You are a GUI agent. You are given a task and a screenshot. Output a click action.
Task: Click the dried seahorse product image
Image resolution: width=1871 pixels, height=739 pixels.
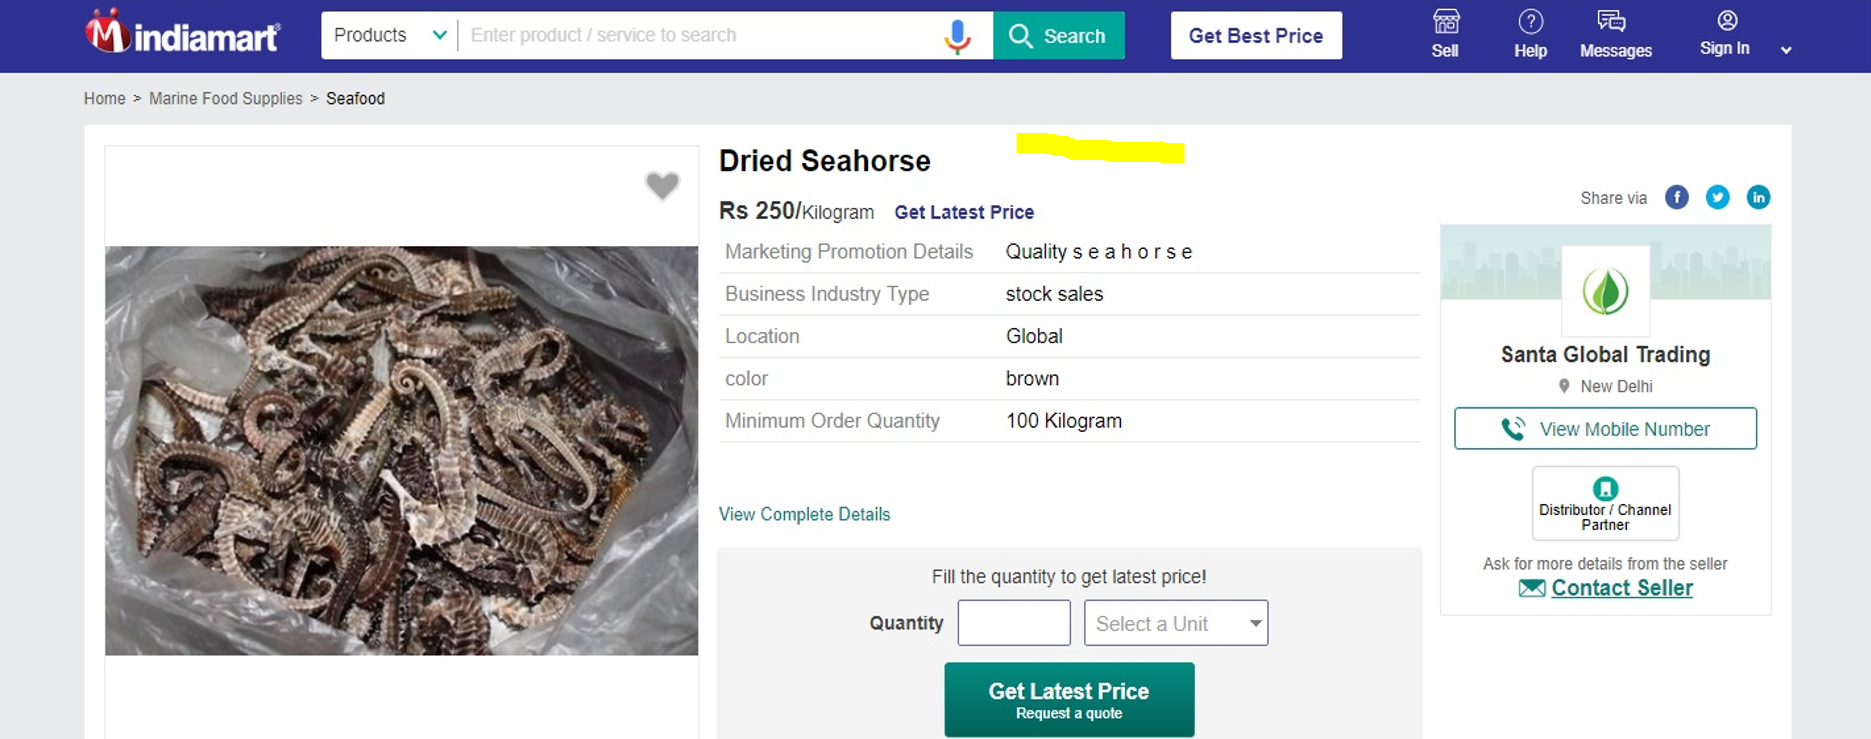[401, 450]
